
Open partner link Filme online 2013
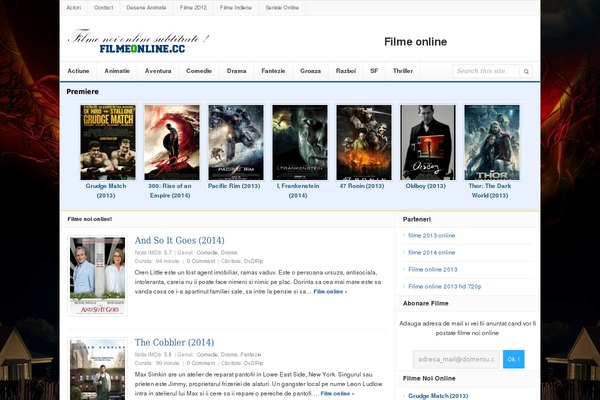point(433,269)
